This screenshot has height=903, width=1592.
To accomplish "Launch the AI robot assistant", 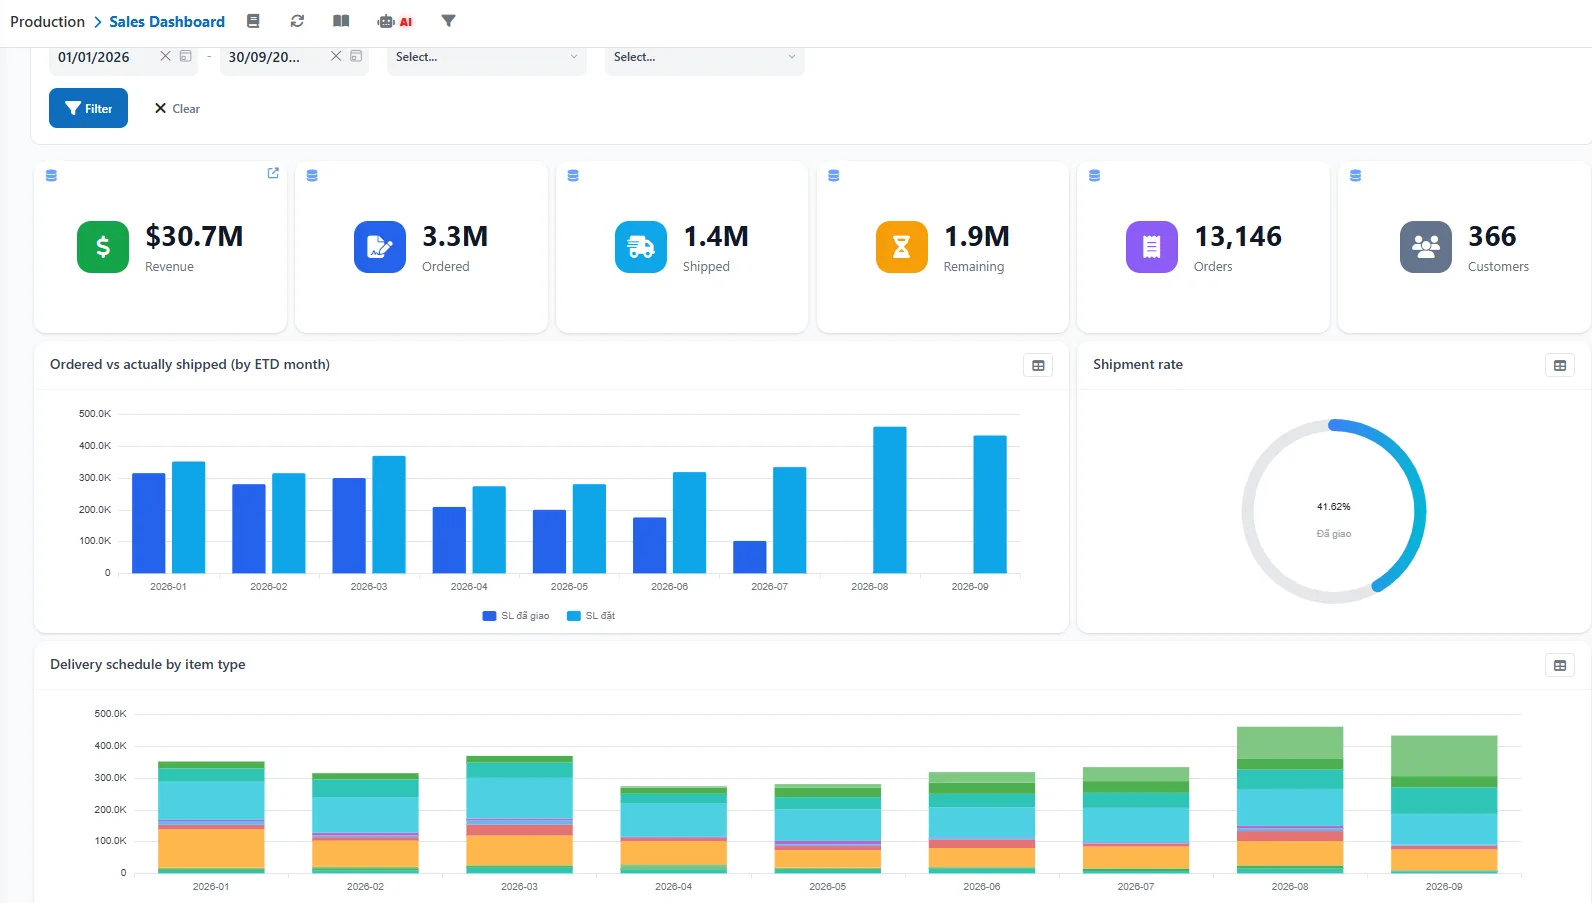I will tap(395, 21).
